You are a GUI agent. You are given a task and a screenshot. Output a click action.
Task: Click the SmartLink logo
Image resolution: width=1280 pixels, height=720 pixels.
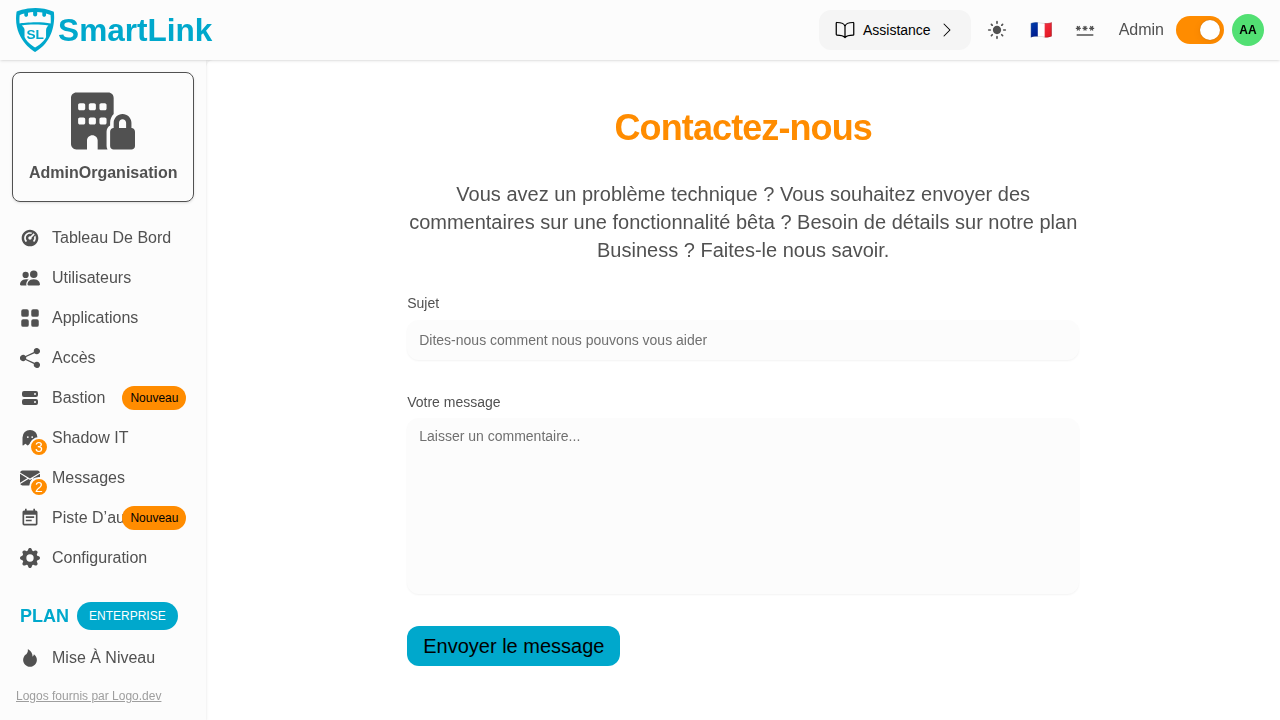click(112, 30)
